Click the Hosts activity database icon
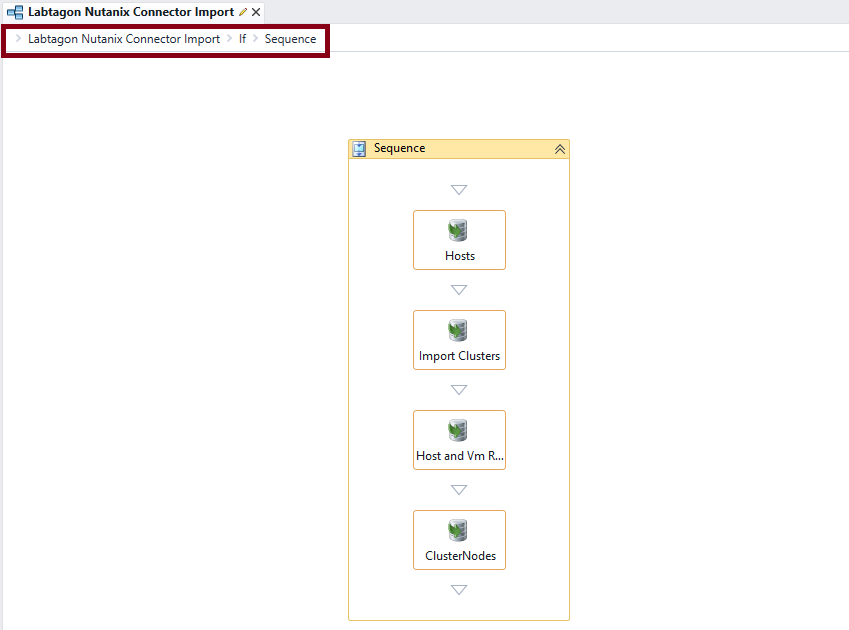Screen dimensions: 849x630 [458, 231]
